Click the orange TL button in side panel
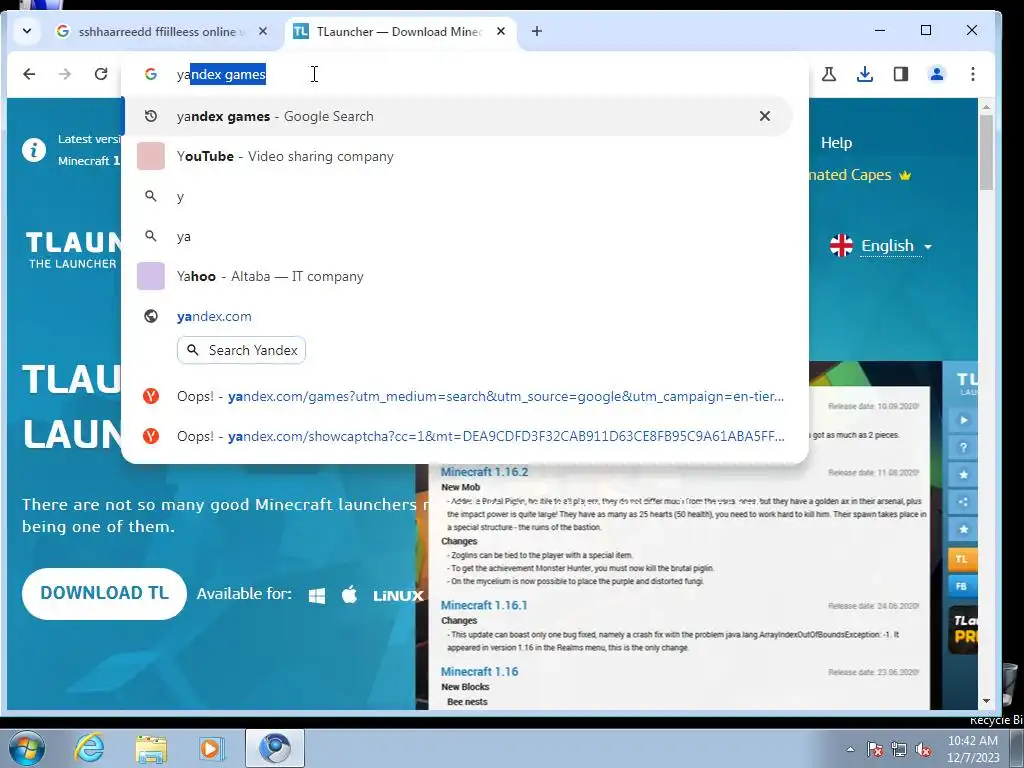1024x768 pixels. coord(962,559)
